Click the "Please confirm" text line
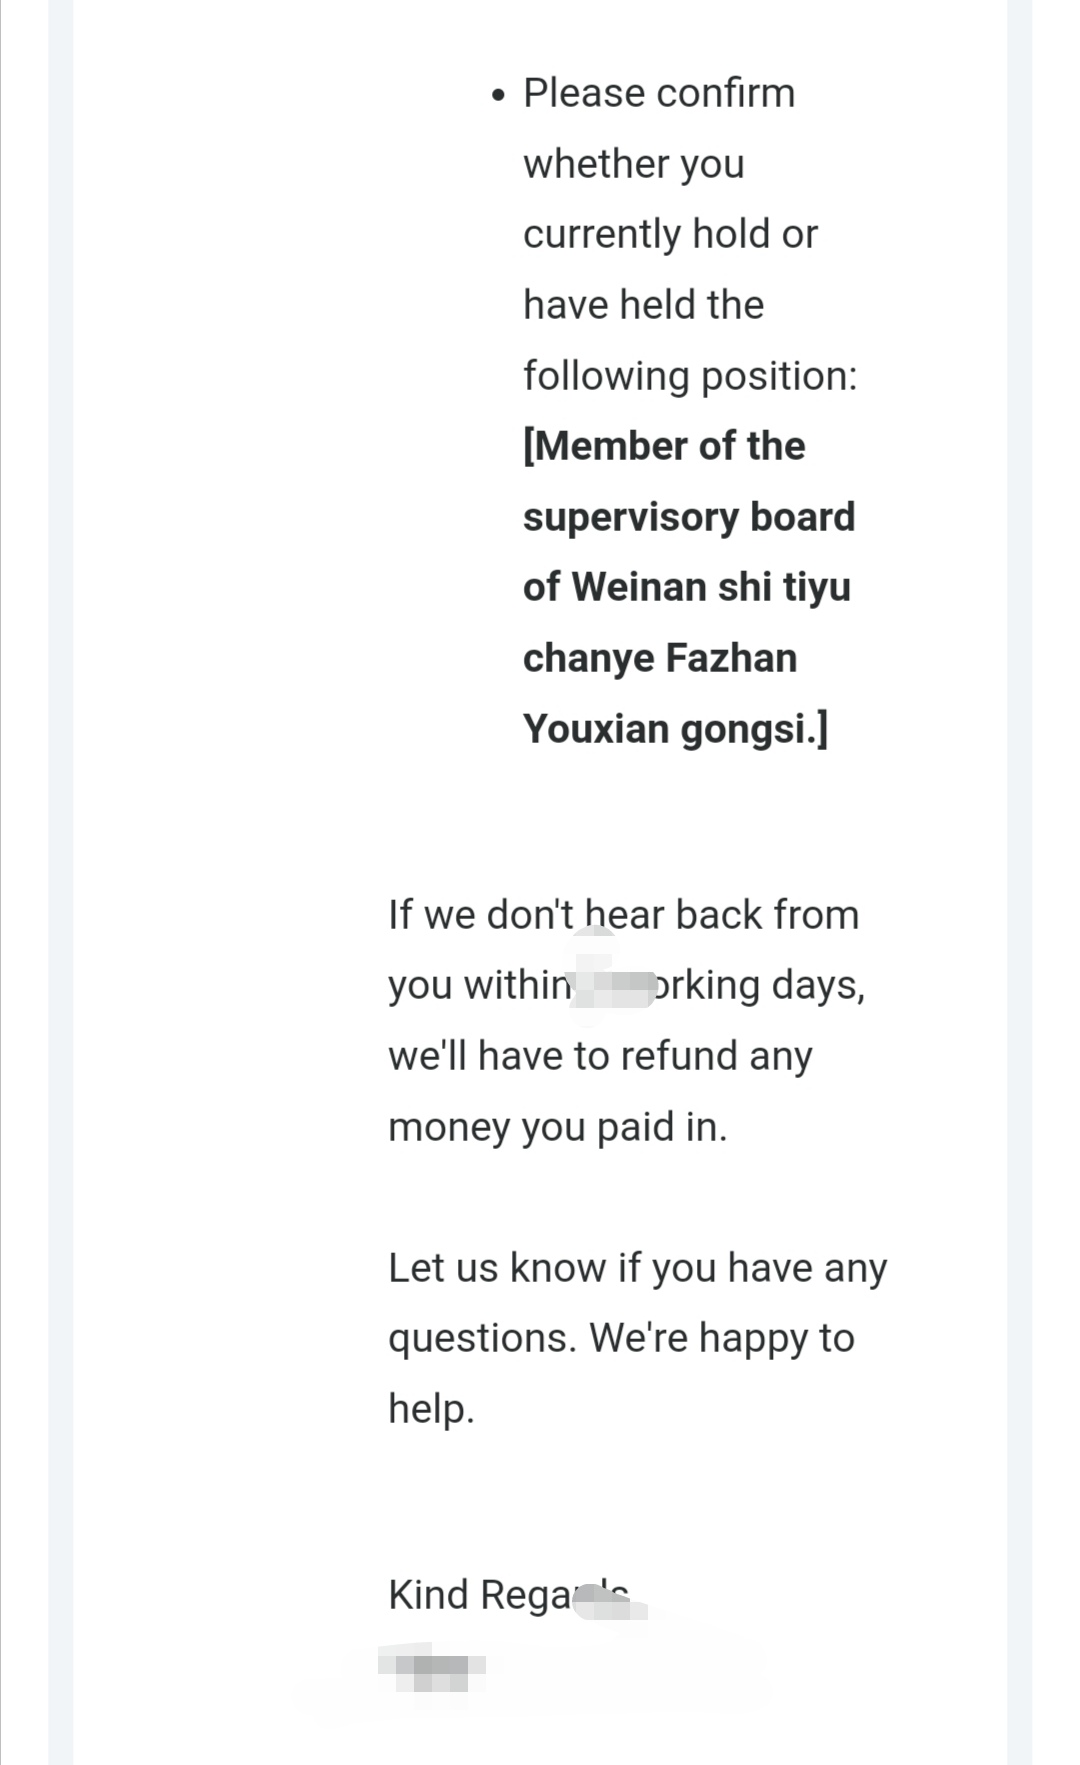The height and width of the screenshot is (1765, 1080). click(658, 94)
